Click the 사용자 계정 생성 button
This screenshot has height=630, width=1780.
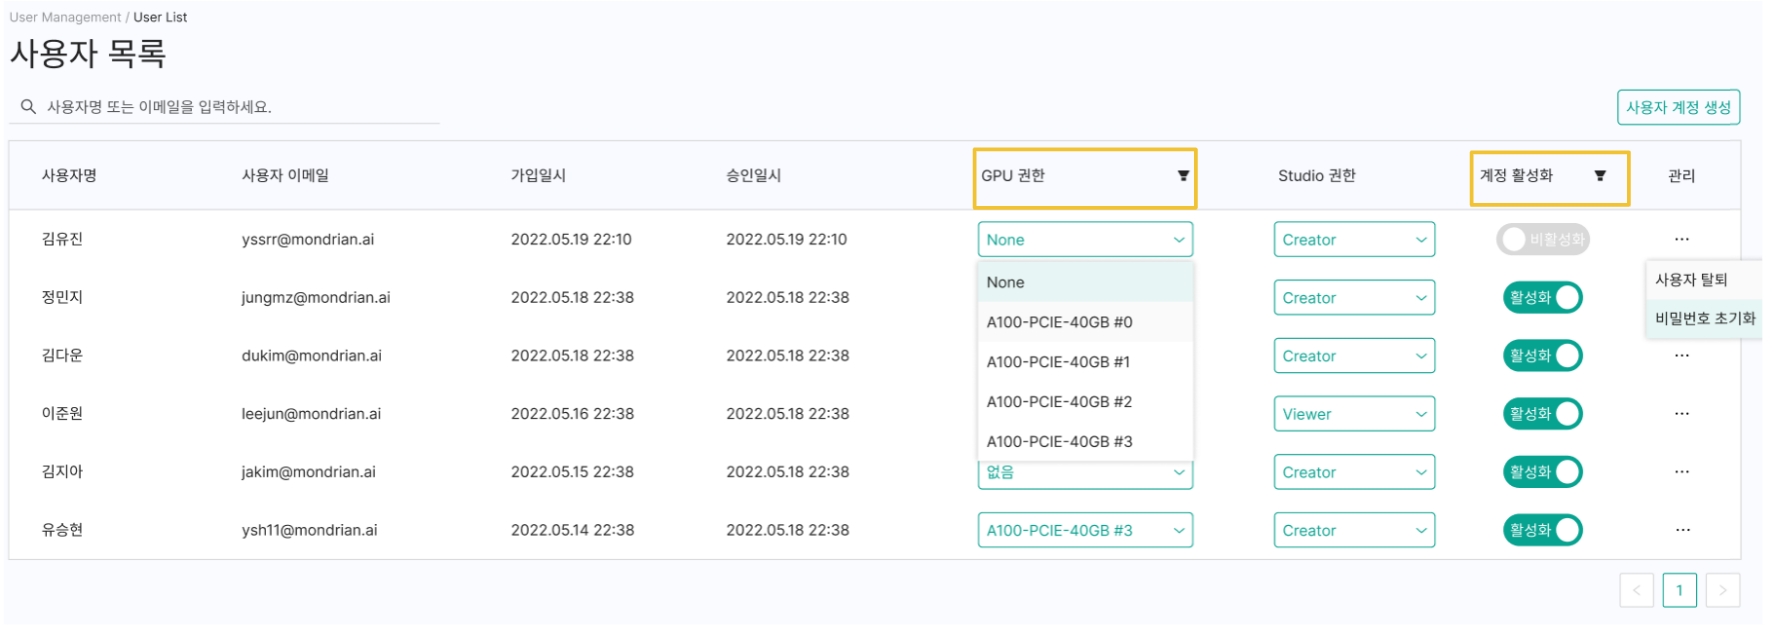(x=1678, y=108)
